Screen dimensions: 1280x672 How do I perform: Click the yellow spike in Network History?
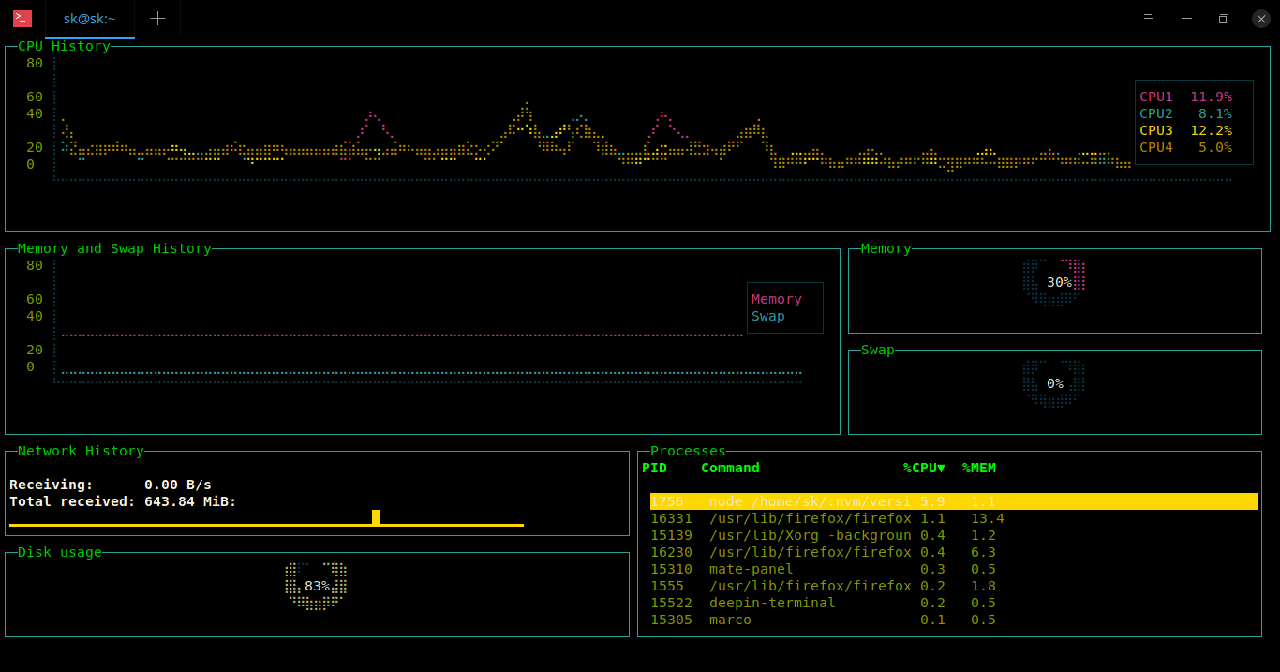click(376, 517)
